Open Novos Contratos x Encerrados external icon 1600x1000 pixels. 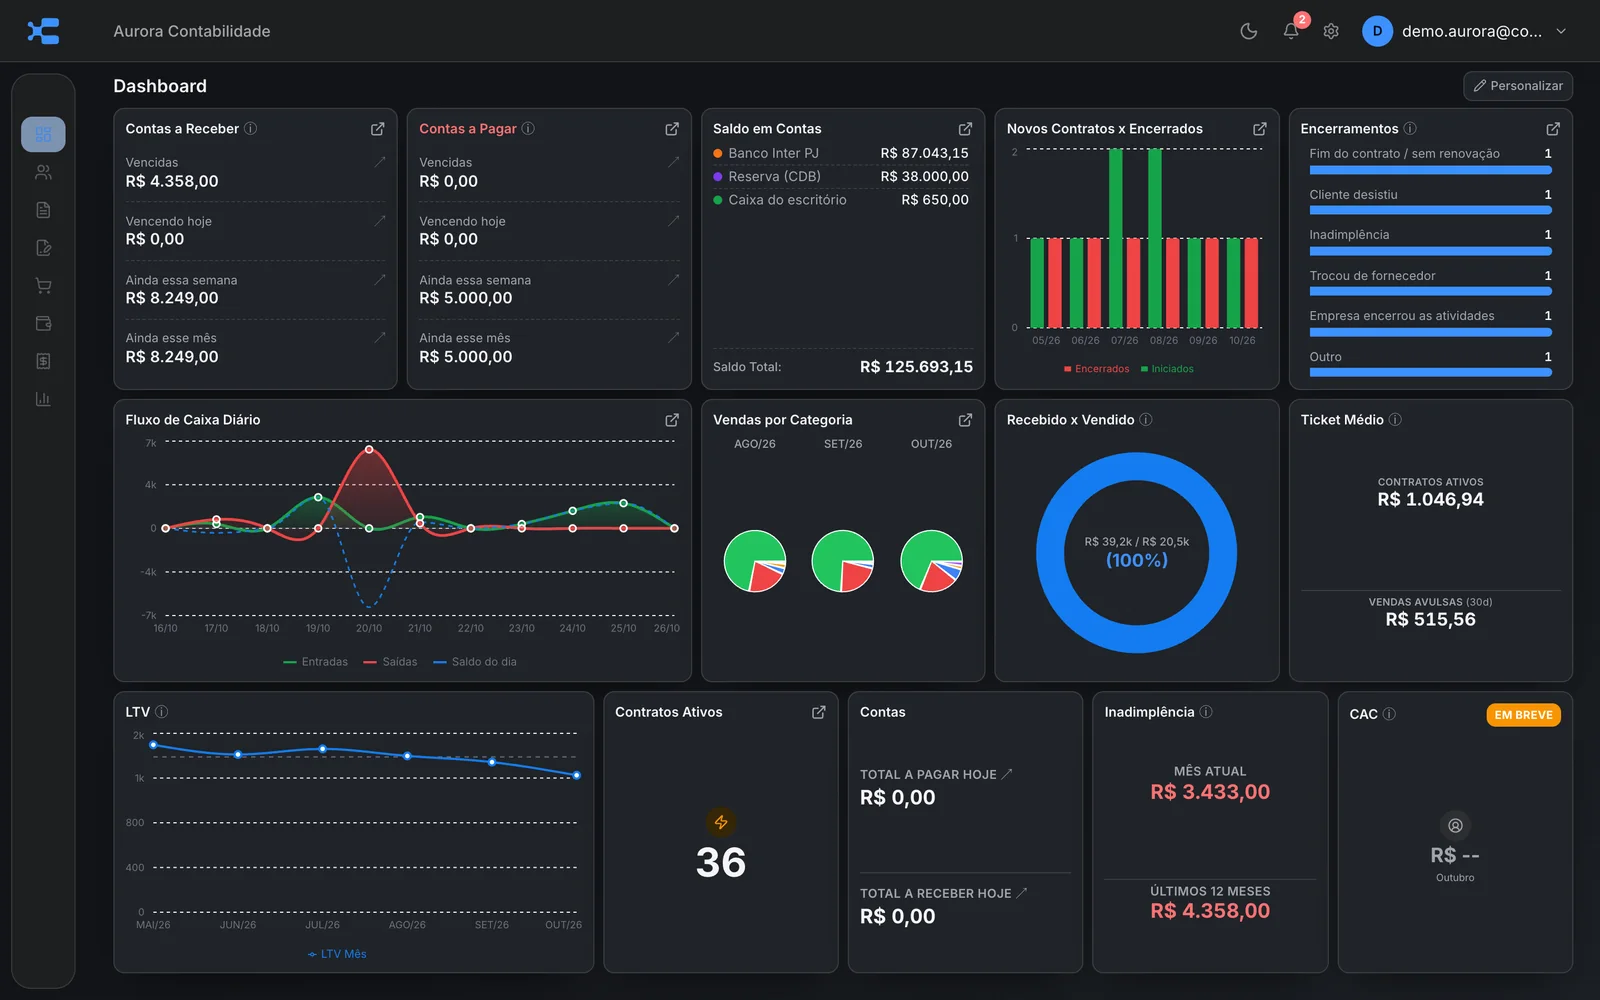click(x=1260, y=129)
